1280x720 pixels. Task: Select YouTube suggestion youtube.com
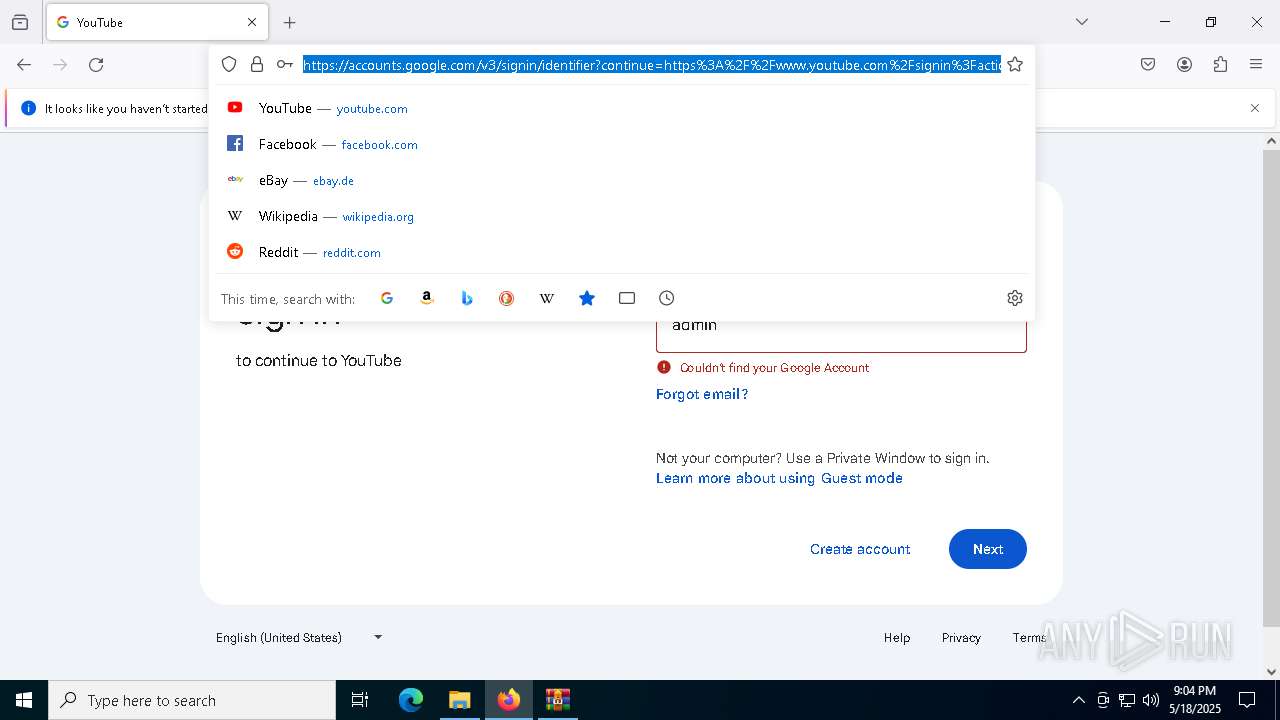pyautogui.click(x=622, y=108)
